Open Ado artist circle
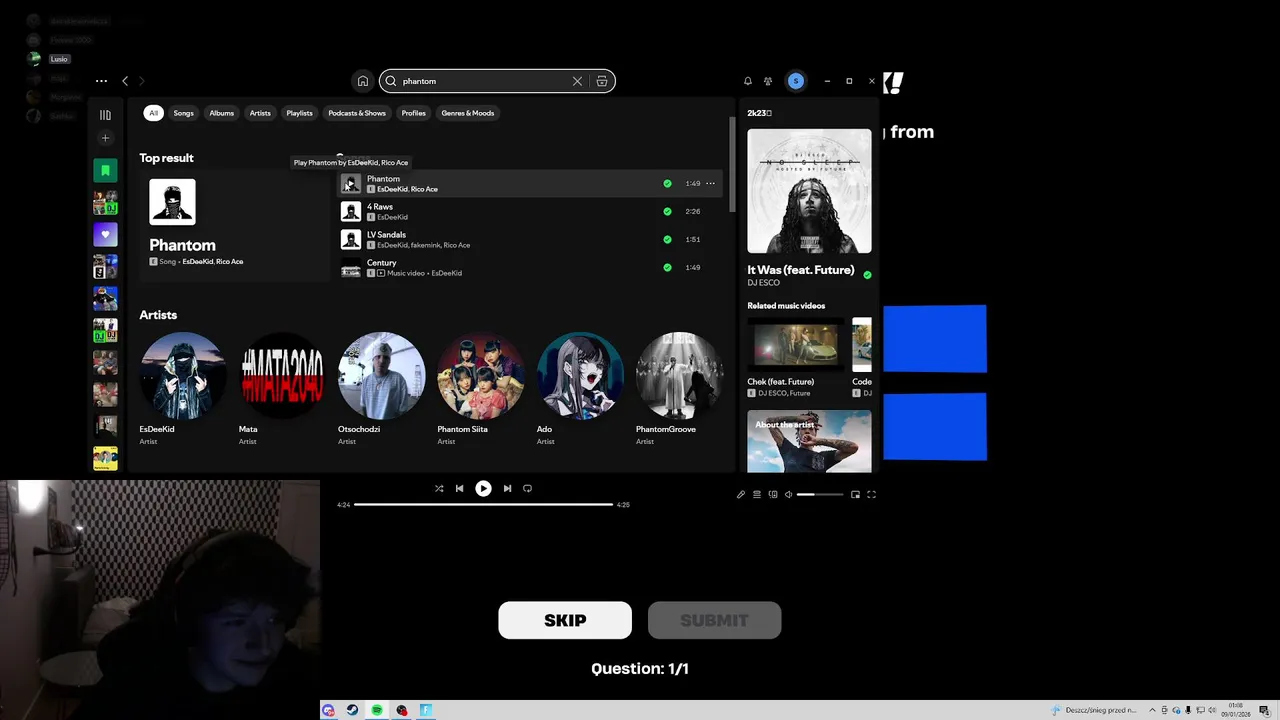 coord(580,375)
